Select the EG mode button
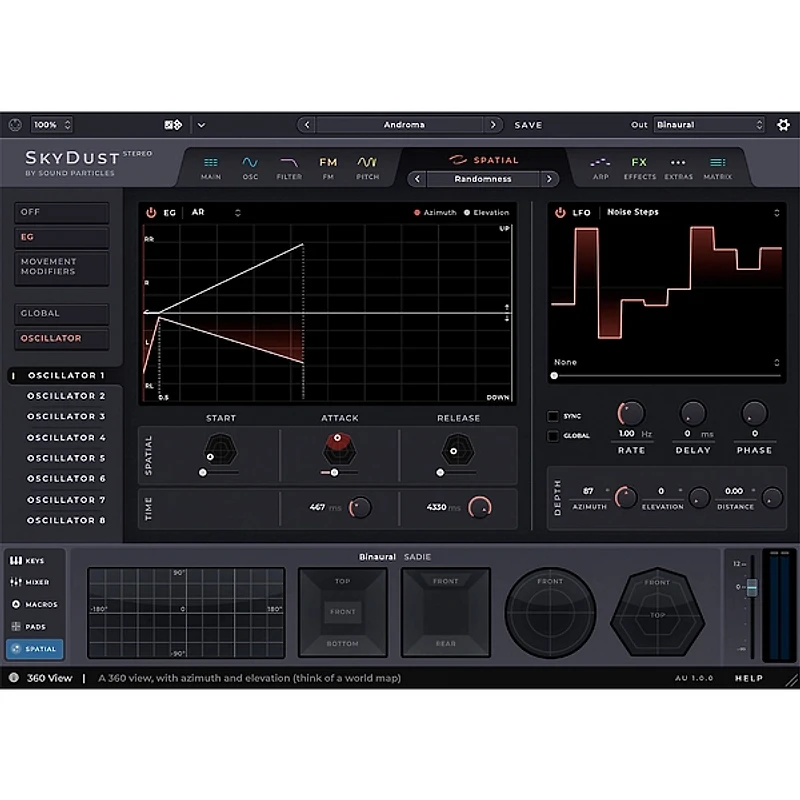 pyautogui.click(x=62, y=237)
